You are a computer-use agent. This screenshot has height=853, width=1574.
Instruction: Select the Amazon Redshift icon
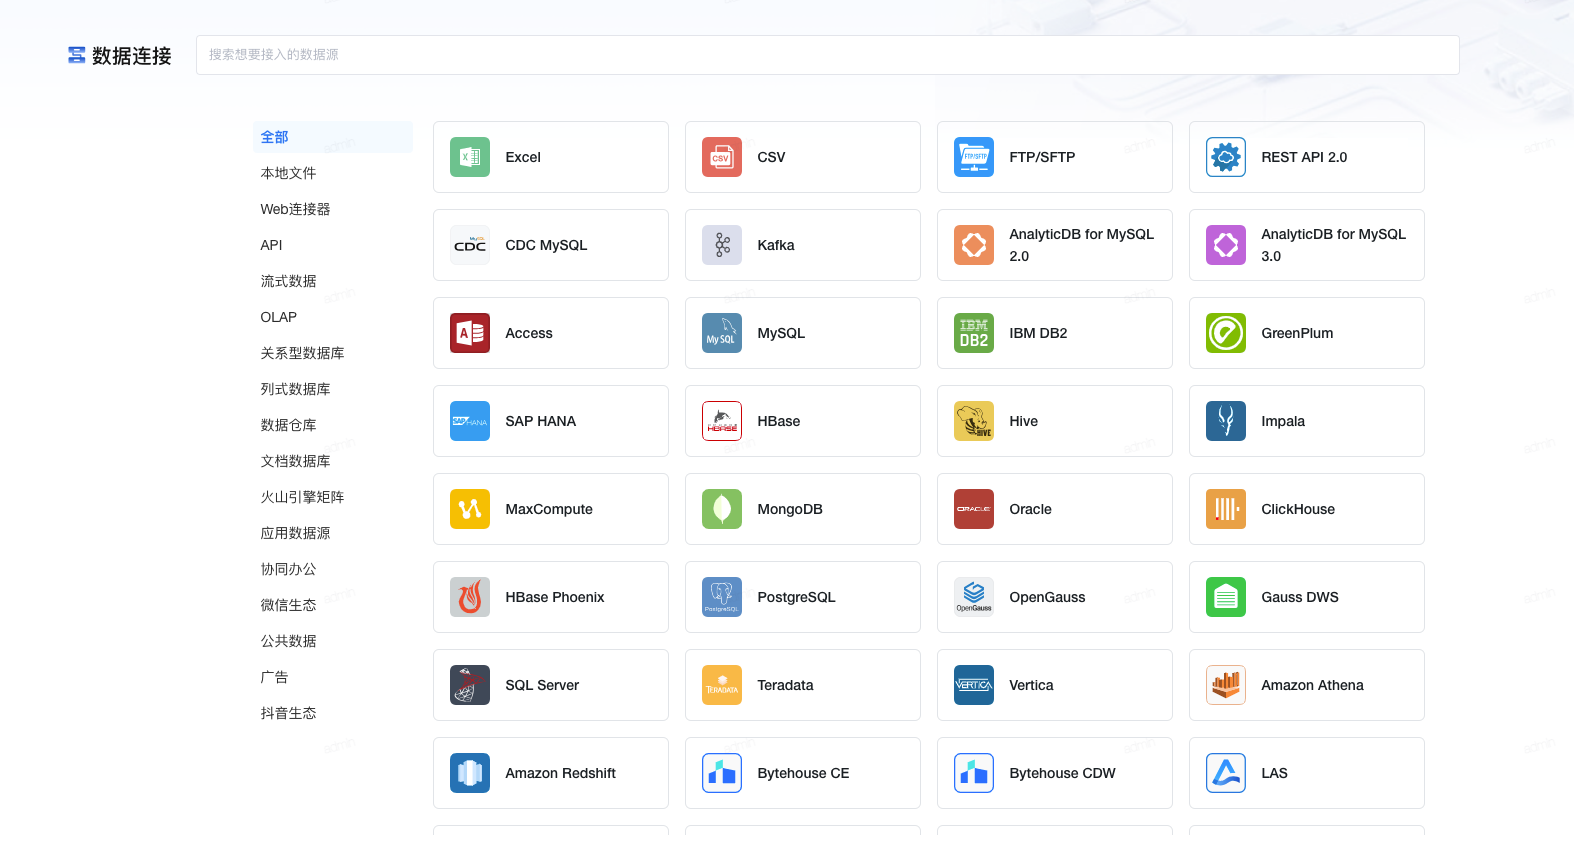click(470, 773)
